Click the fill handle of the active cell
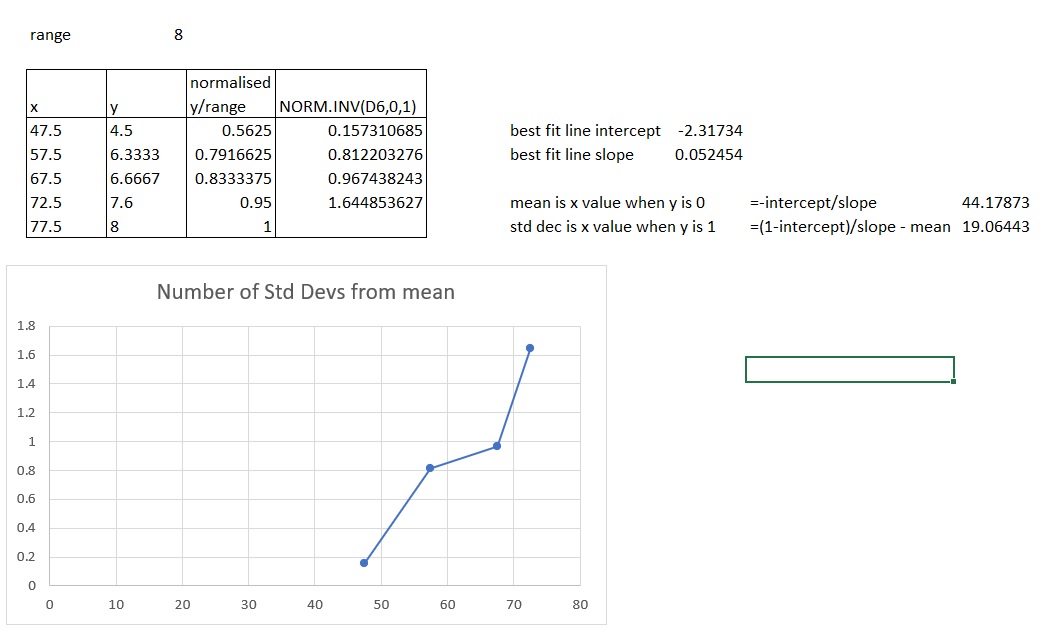 953,381
